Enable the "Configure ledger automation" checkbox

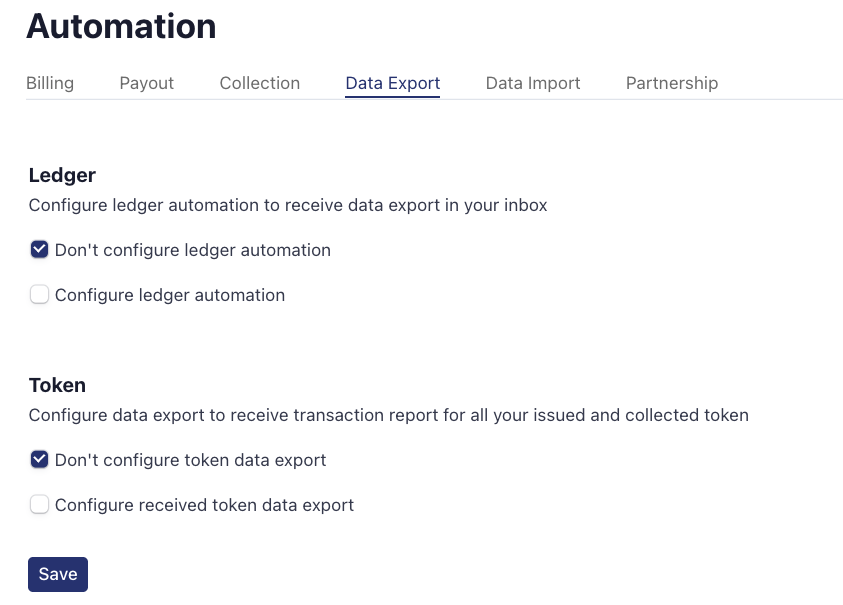click(x=39, y=295)
